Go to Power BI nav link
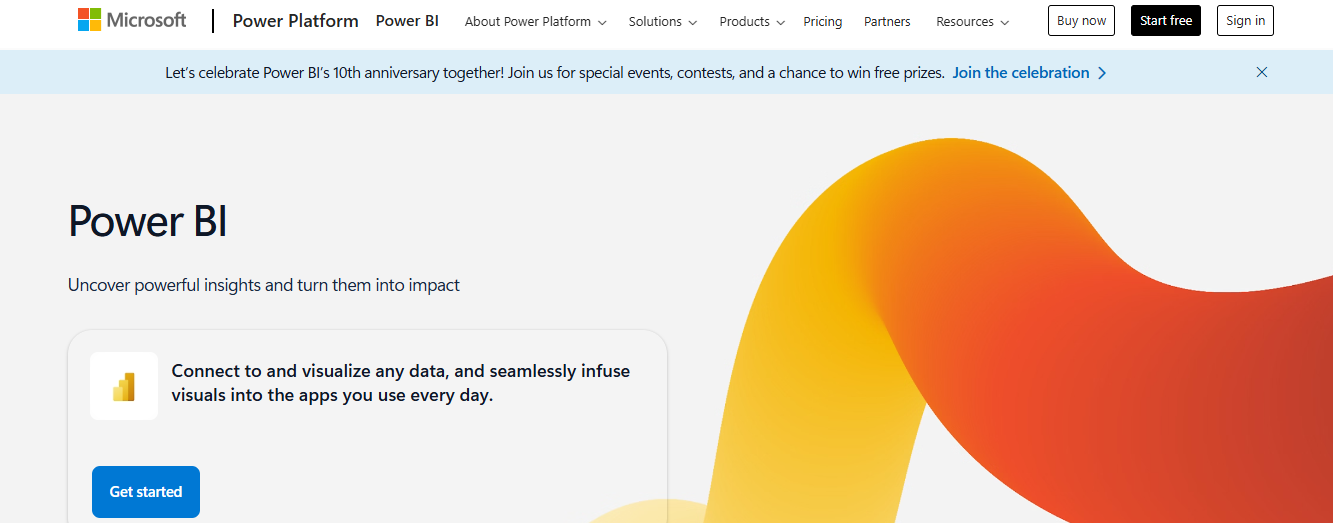1333x523 pixels. [407, 21]
